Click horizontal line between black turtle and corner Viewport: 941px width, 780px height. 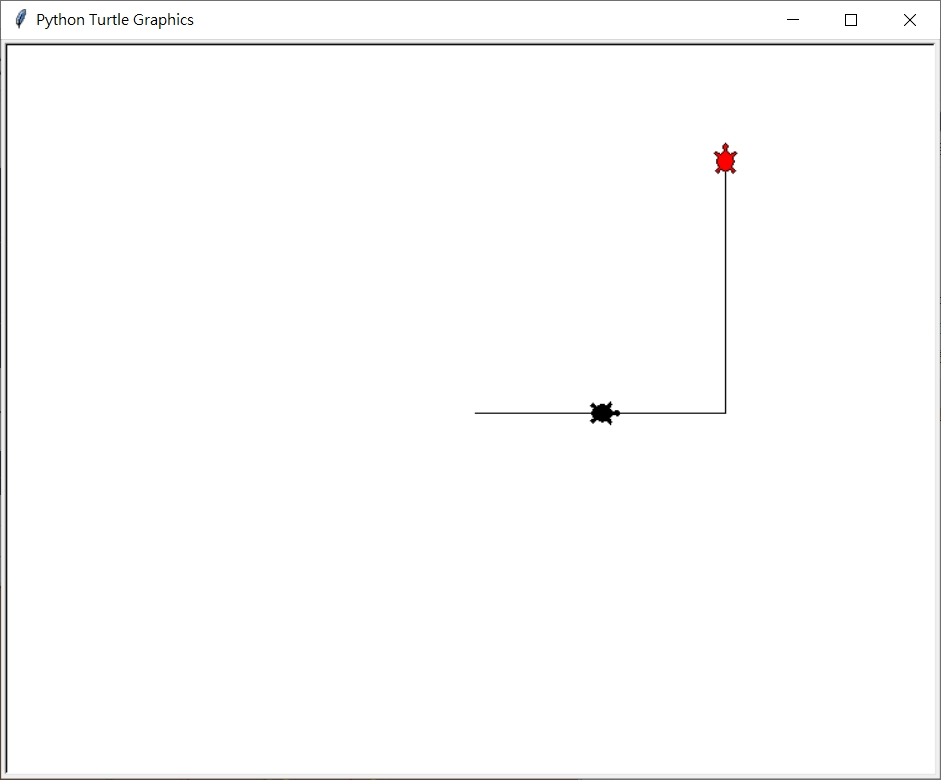[x=672, y=413]
